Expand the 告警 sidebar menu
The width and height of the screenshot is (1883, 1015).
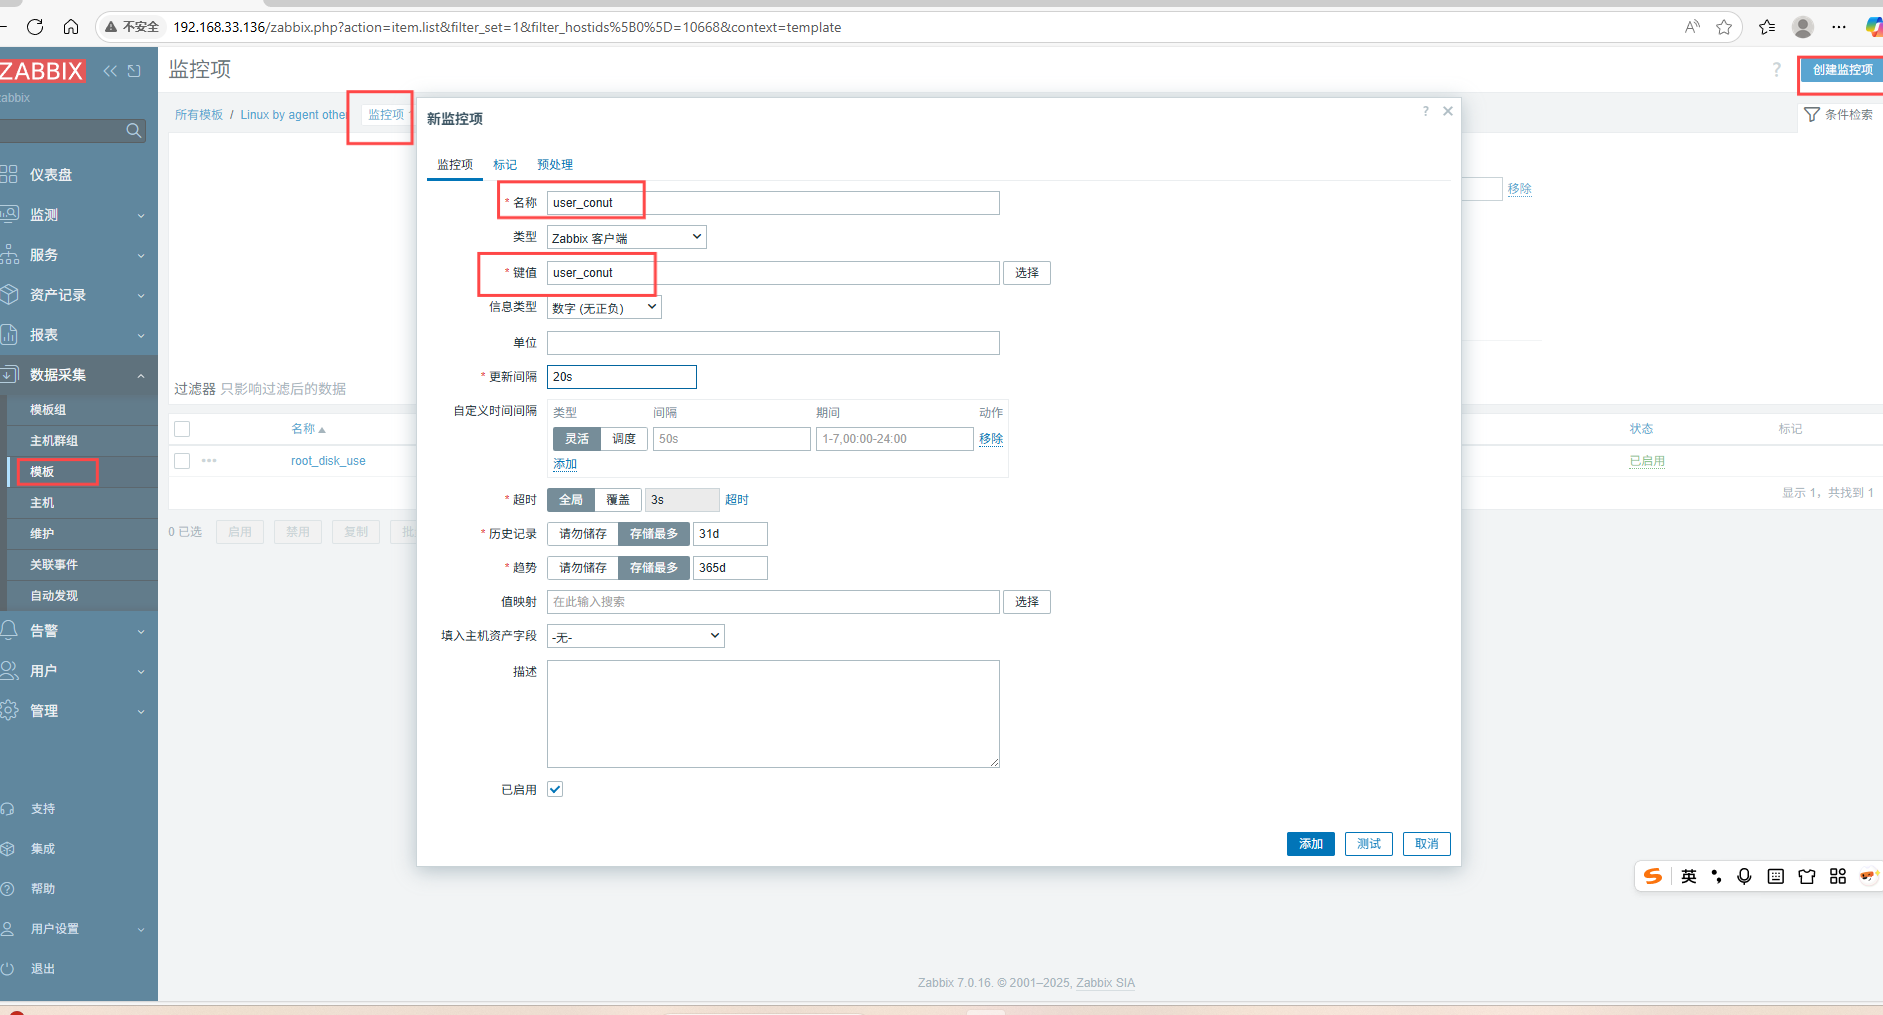(79, 631)
